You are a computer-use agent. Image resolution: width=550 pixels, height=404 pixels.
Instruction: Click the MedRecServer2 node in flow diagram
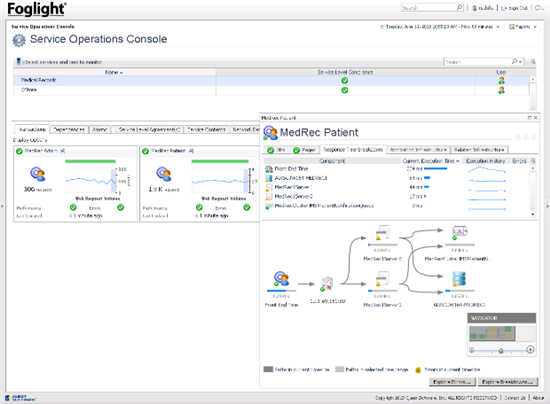pyautogui.click(x=382, y=233)
